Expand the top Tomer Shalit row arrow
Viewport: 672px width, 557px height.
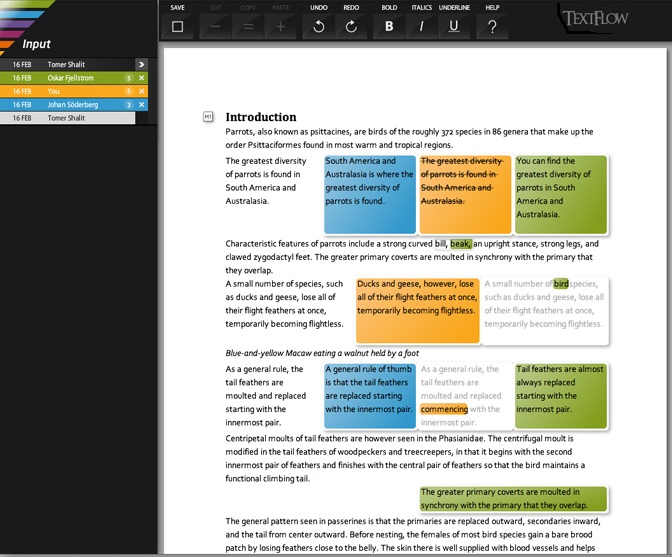click(141, 65)
